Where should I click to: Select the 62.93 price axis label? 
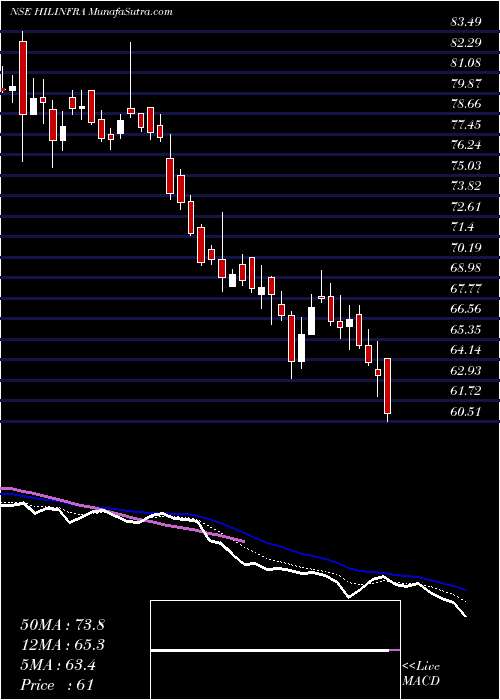pyautogui.click(x=466, y=371)
